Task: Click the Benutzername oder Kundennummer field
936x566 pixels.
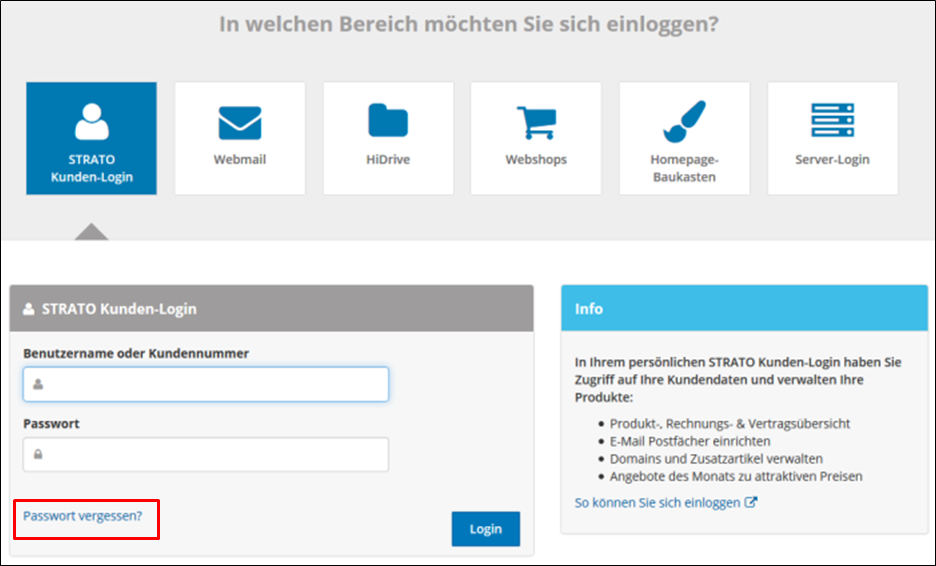Action: 206,384
